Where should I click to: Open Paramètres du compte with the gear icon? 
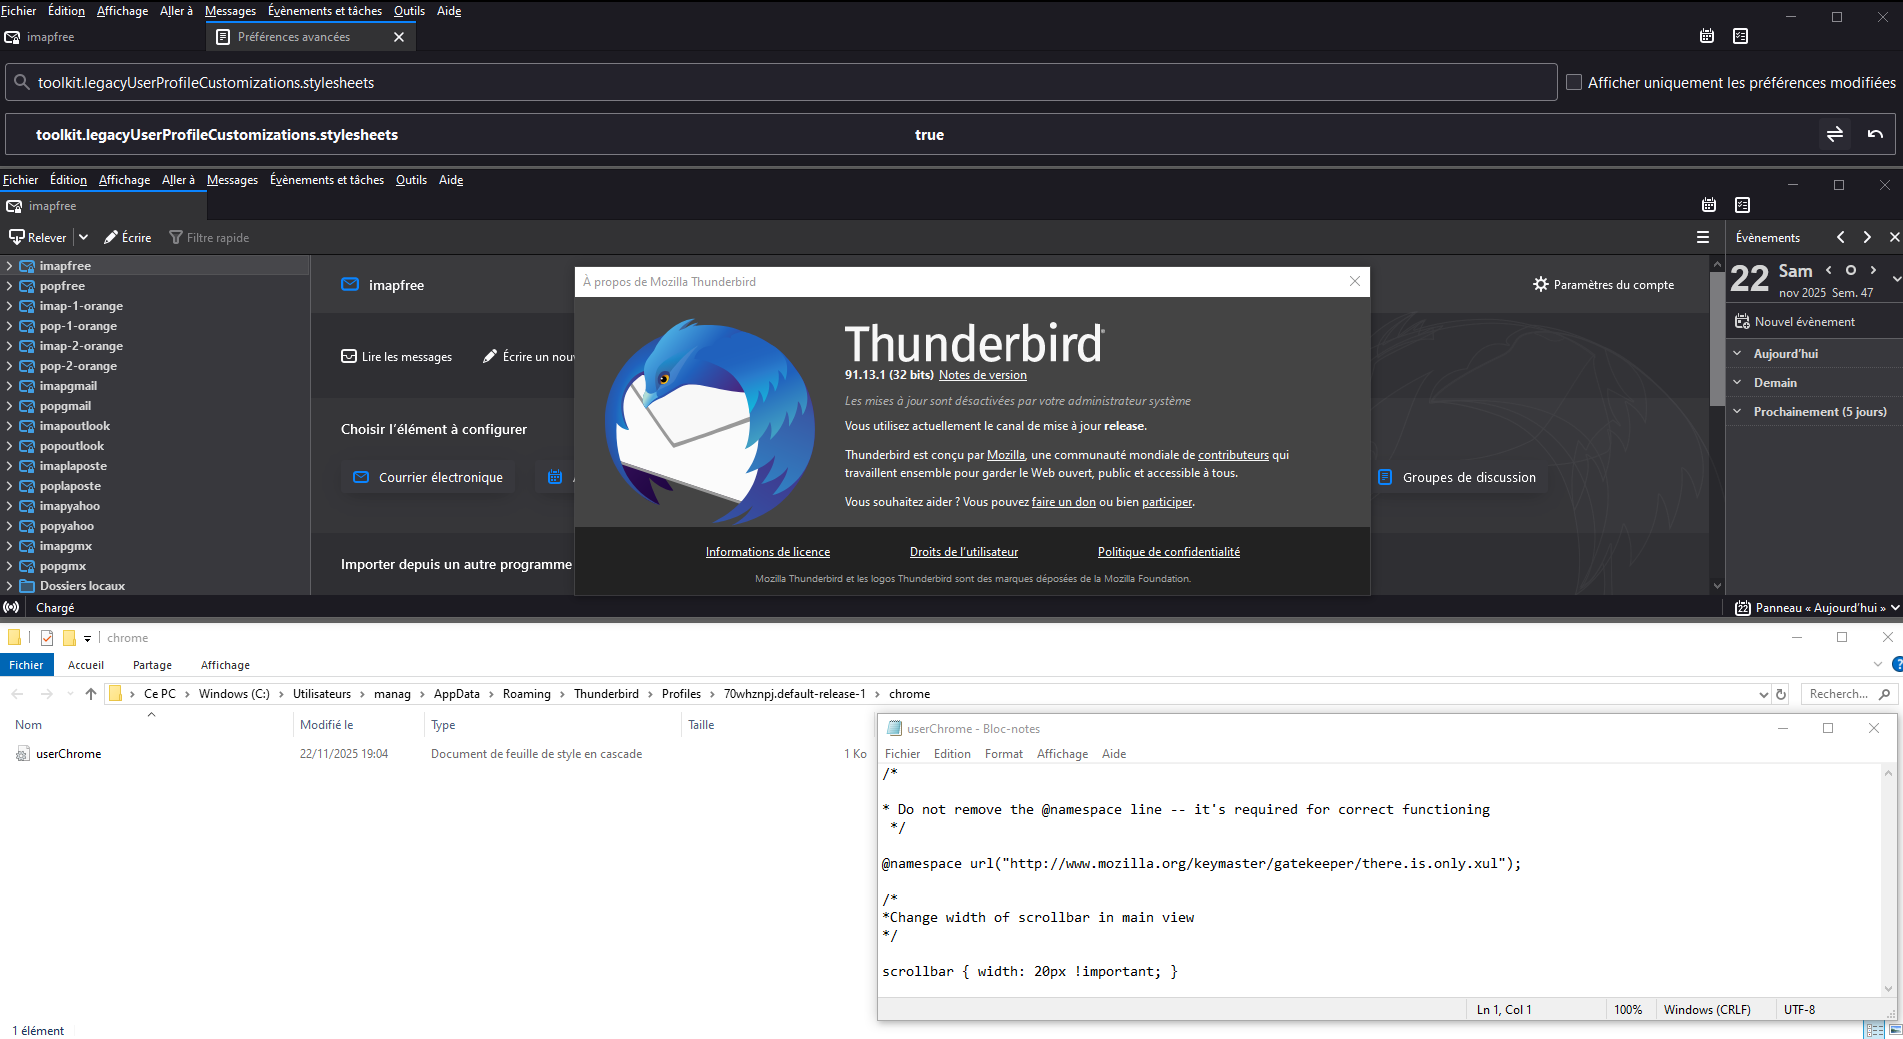(x=1603, y=284)
